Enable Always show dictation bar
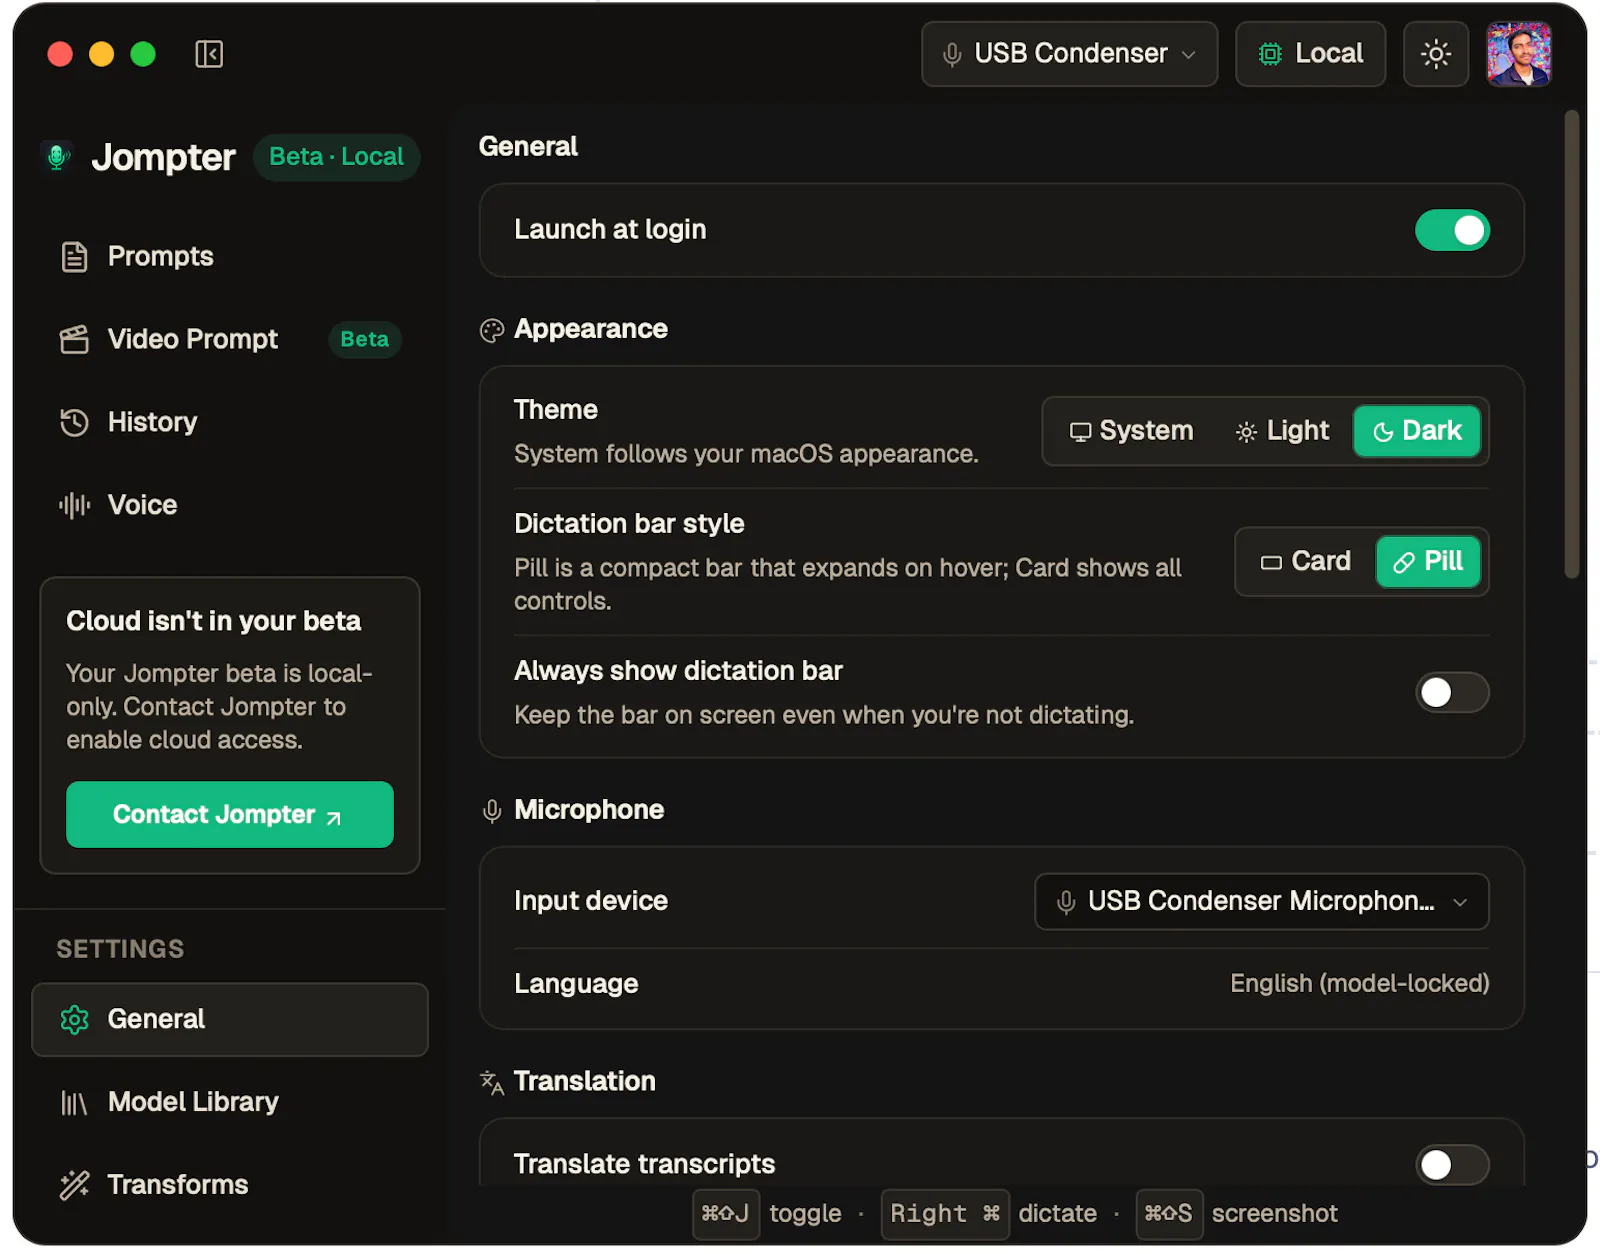 [1452, 693]
